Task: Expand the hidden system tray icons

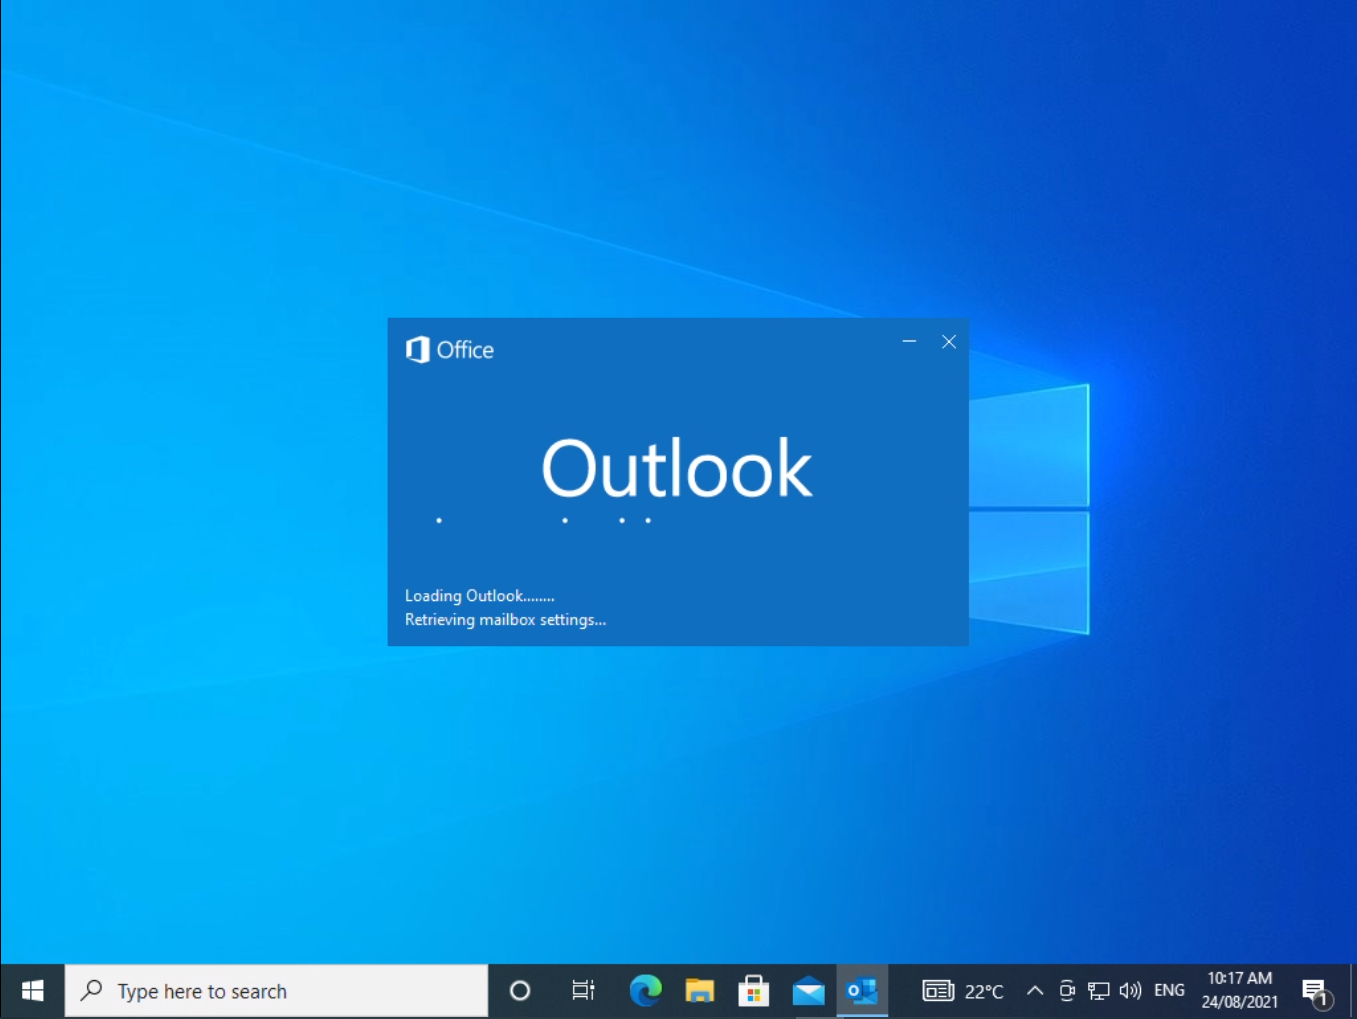Action: point(1035,991)
